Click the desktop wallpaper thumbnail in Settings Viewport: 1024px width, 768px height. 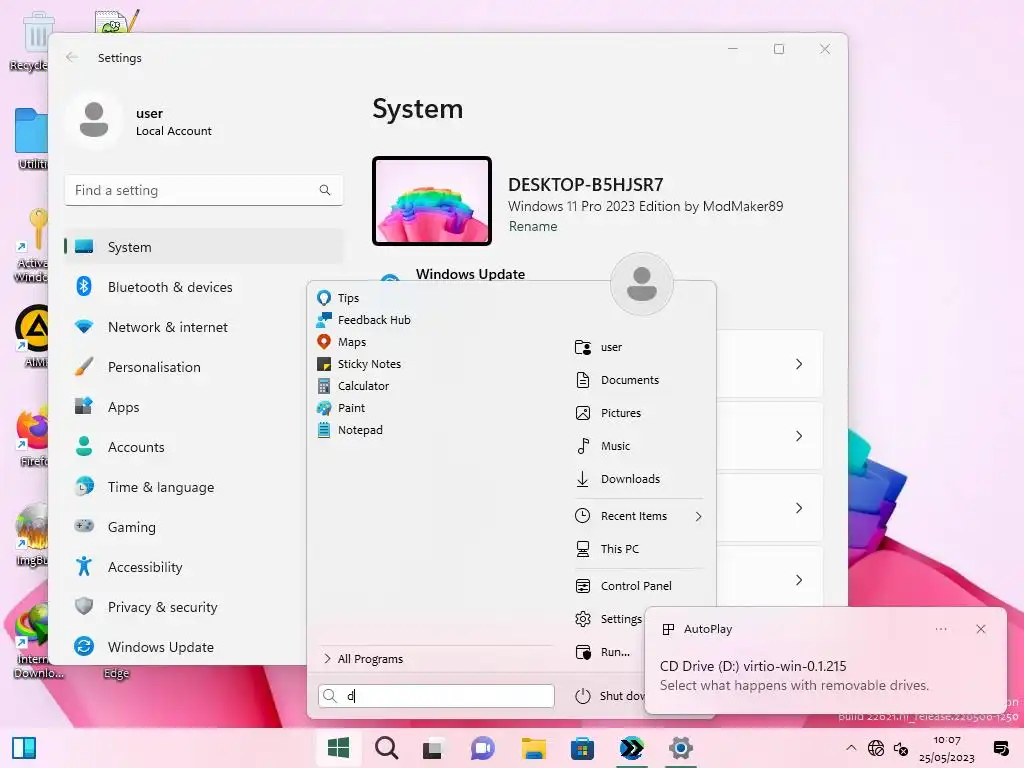(432, 201)
